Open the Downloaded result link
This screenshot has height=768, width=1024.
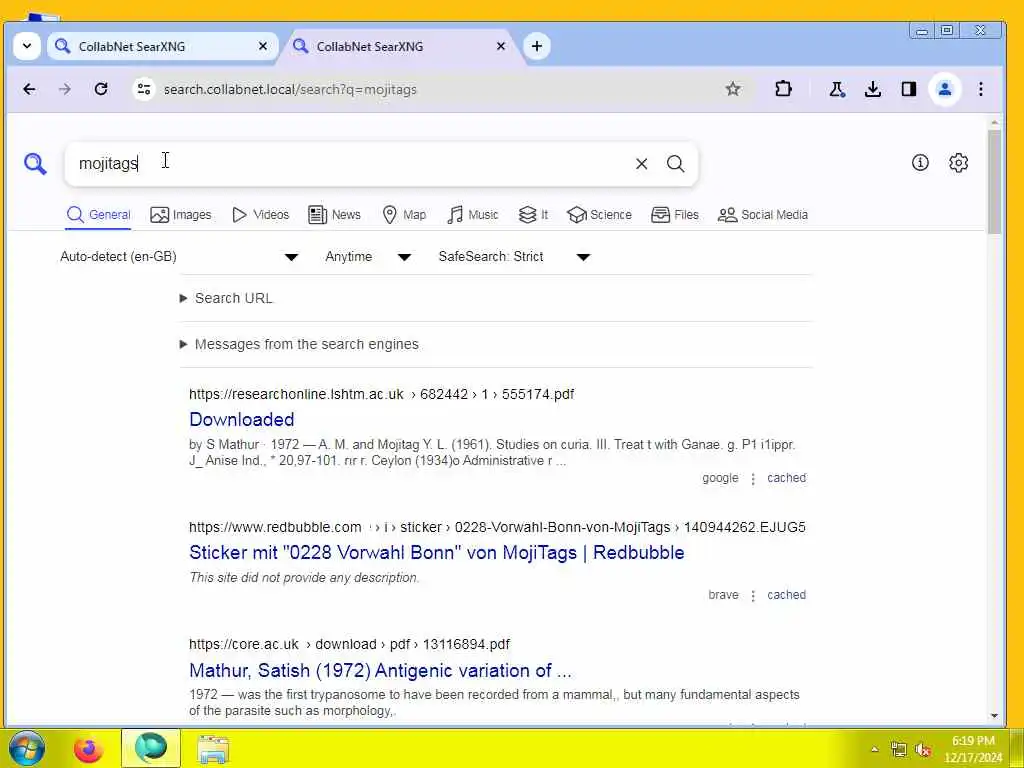(242, 419)
